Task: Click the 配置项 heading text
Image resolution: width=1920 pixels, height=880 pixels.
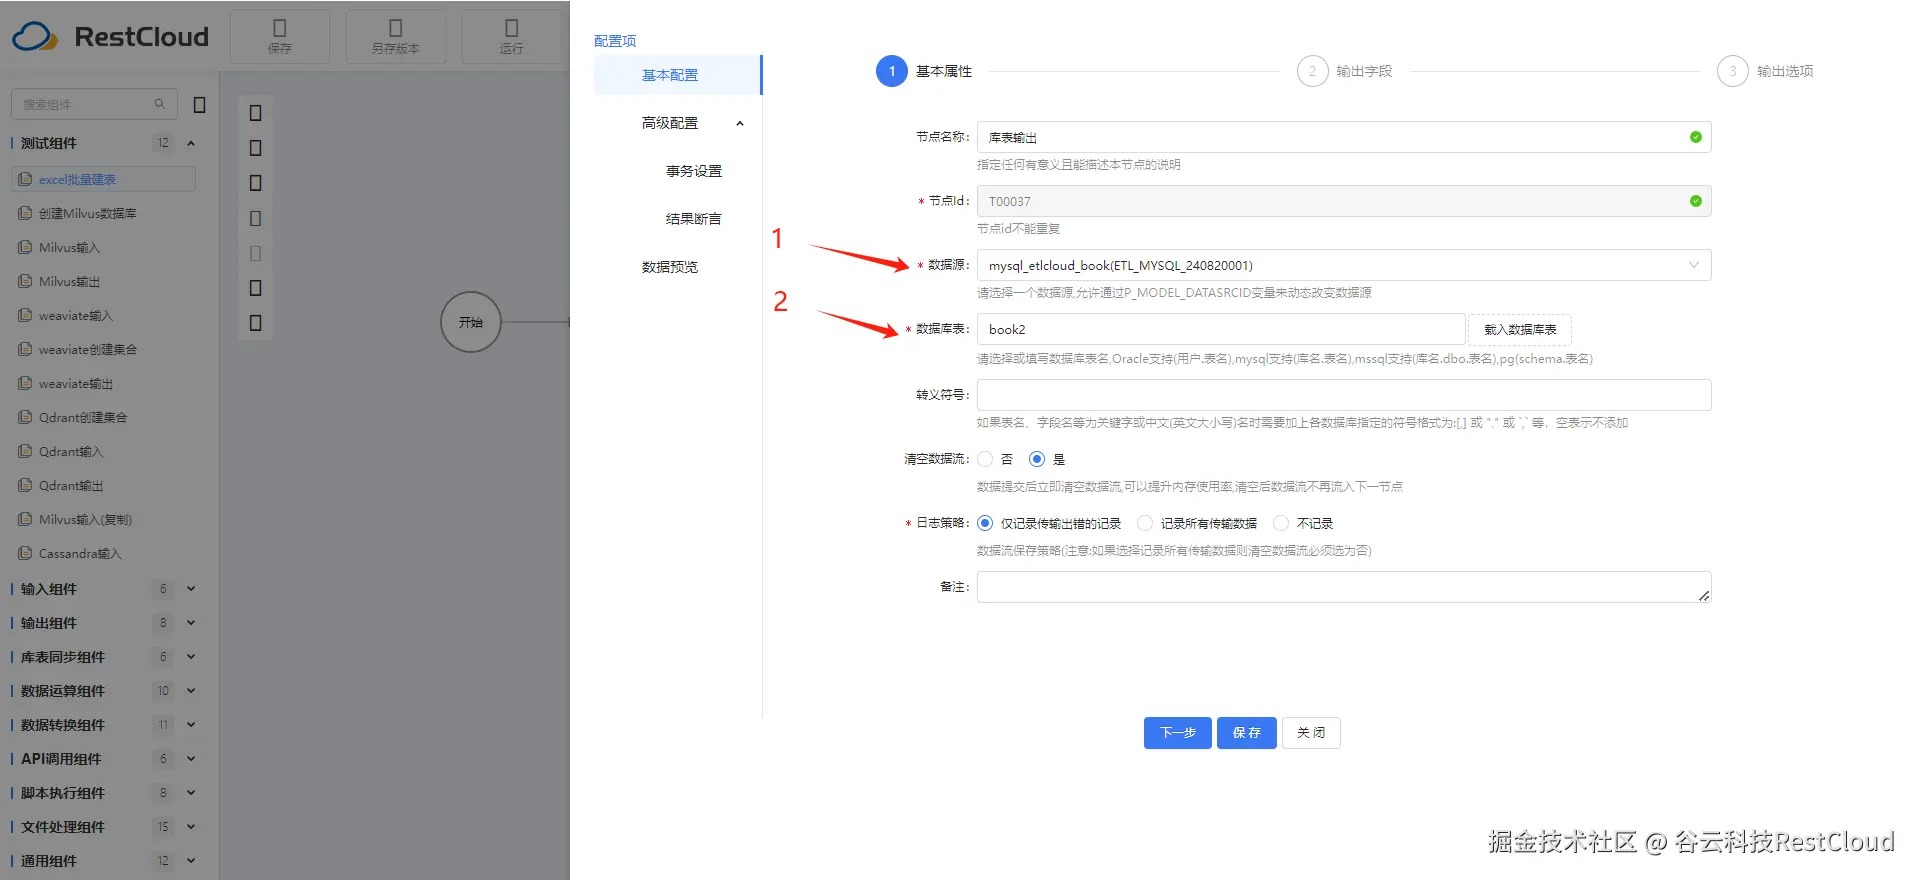Action: 615,41
